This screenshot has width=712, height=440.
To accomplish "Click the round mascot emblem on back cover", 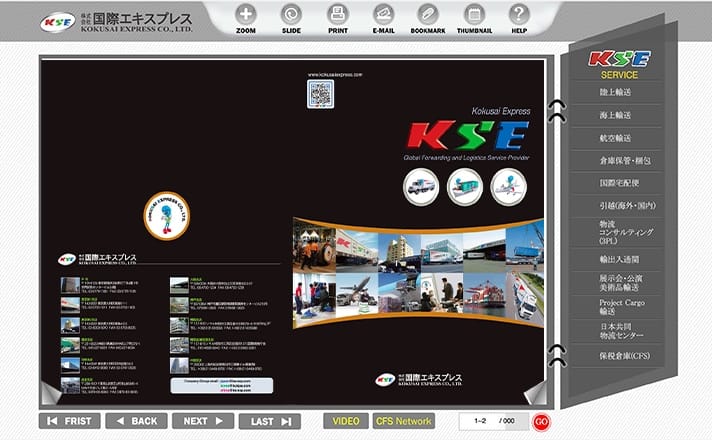I will coord(167,216).
